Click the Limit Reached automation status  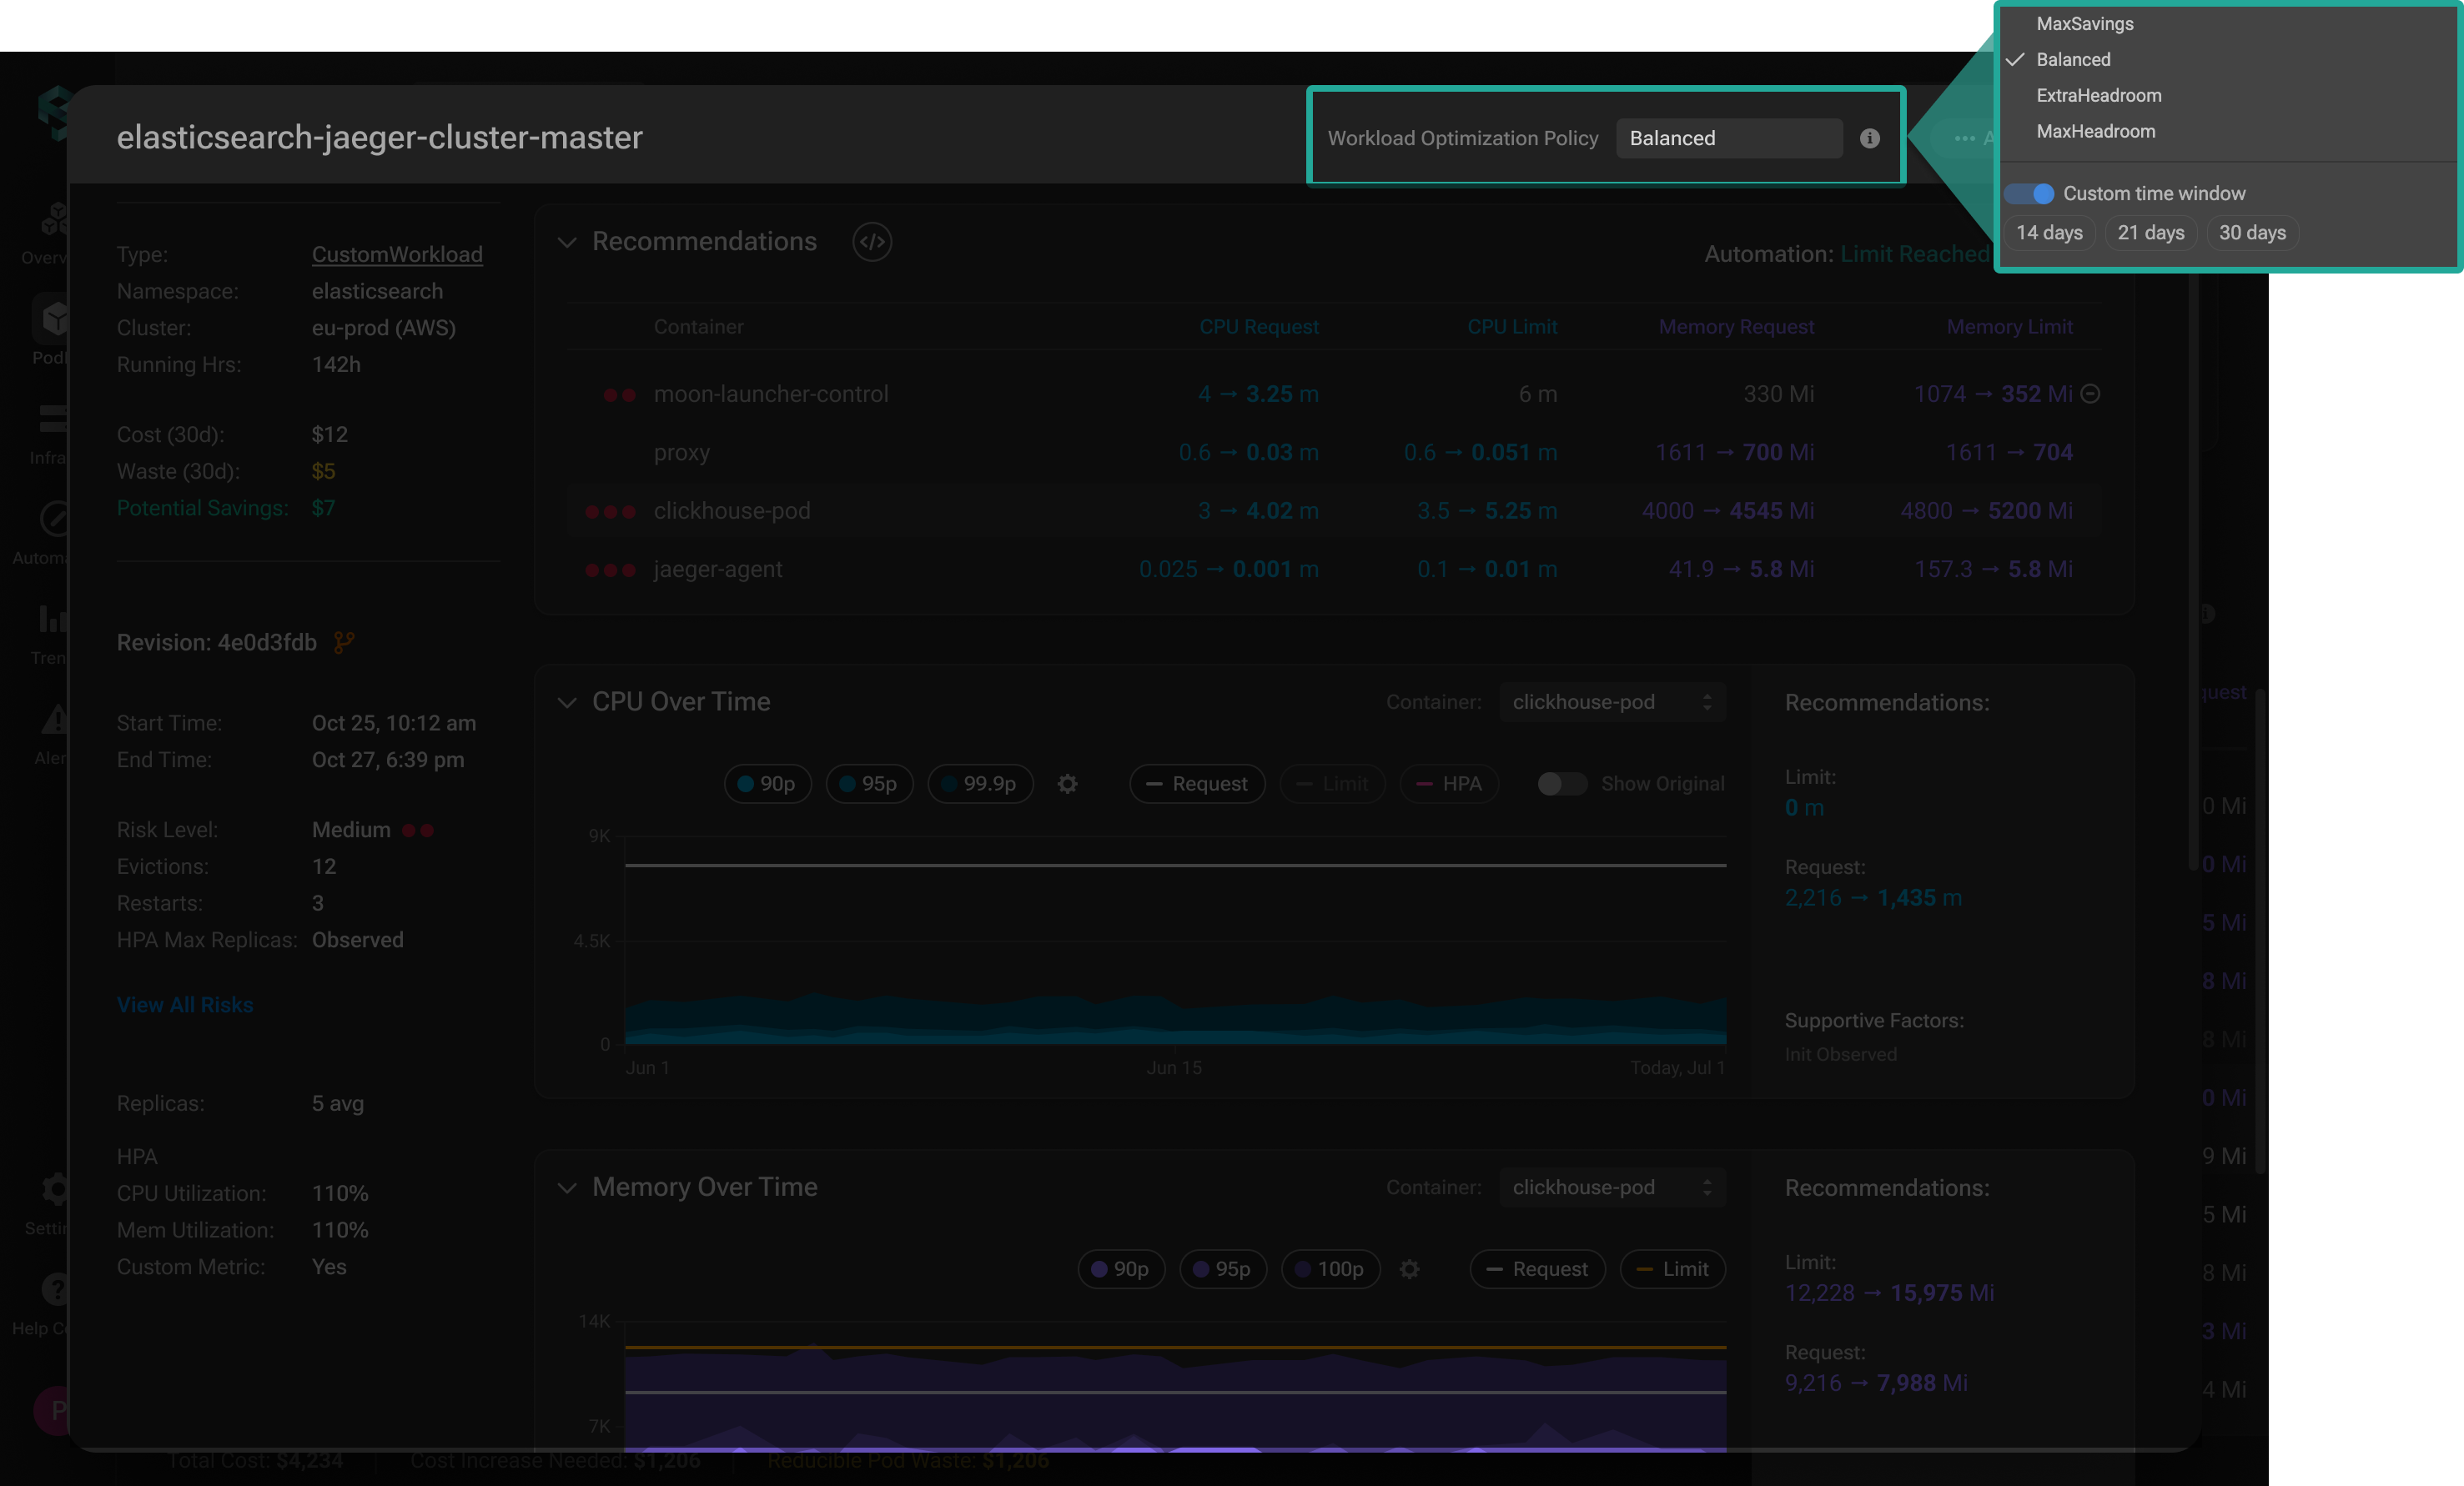1915,254
